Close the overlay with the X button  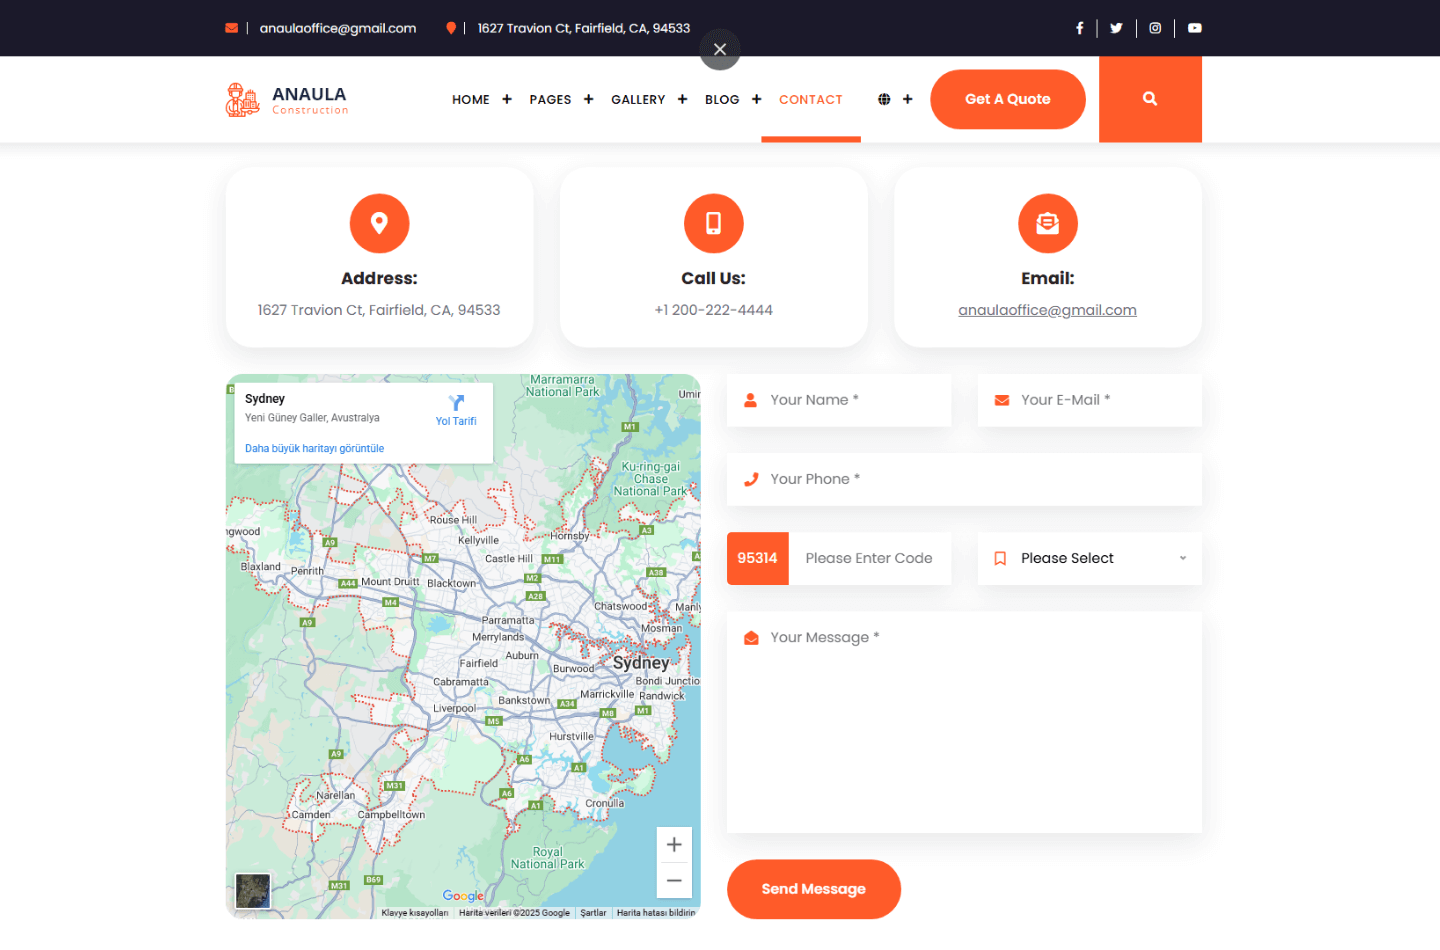click(x=720, y=50)
